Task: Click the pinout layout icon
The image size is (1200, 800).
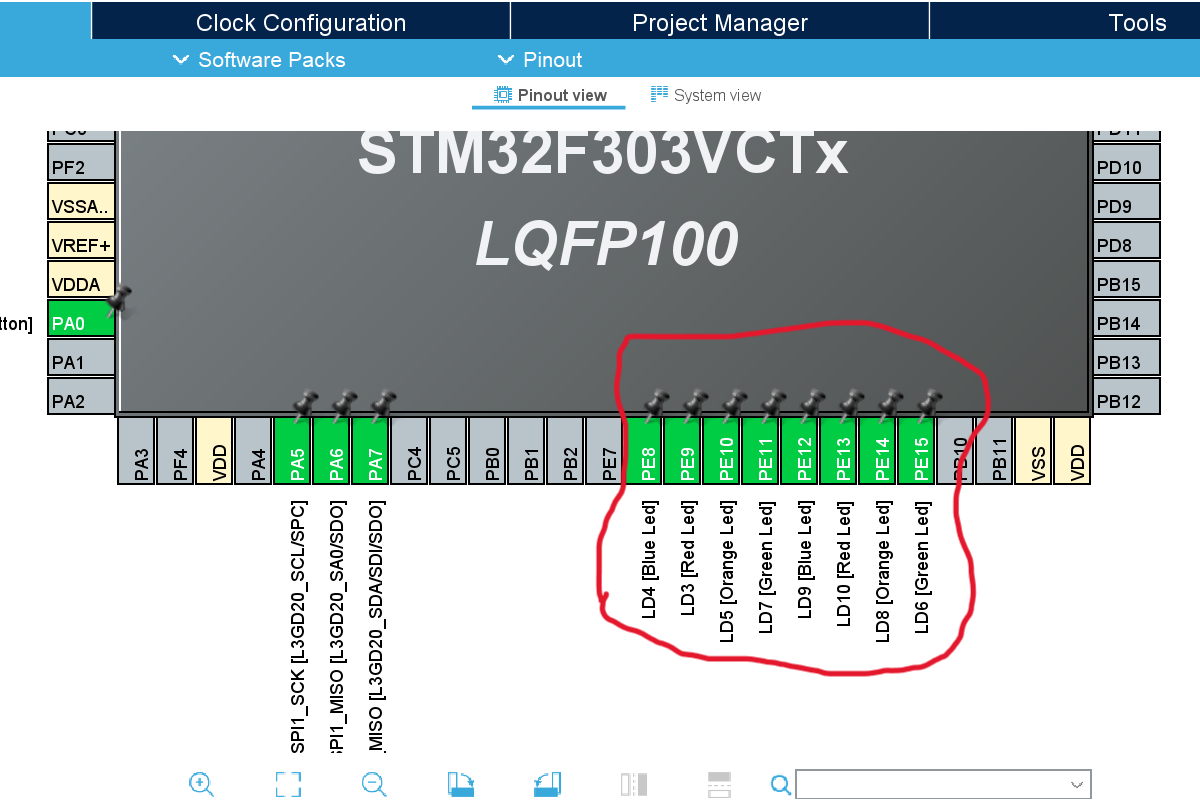Action: coord(719,784)
